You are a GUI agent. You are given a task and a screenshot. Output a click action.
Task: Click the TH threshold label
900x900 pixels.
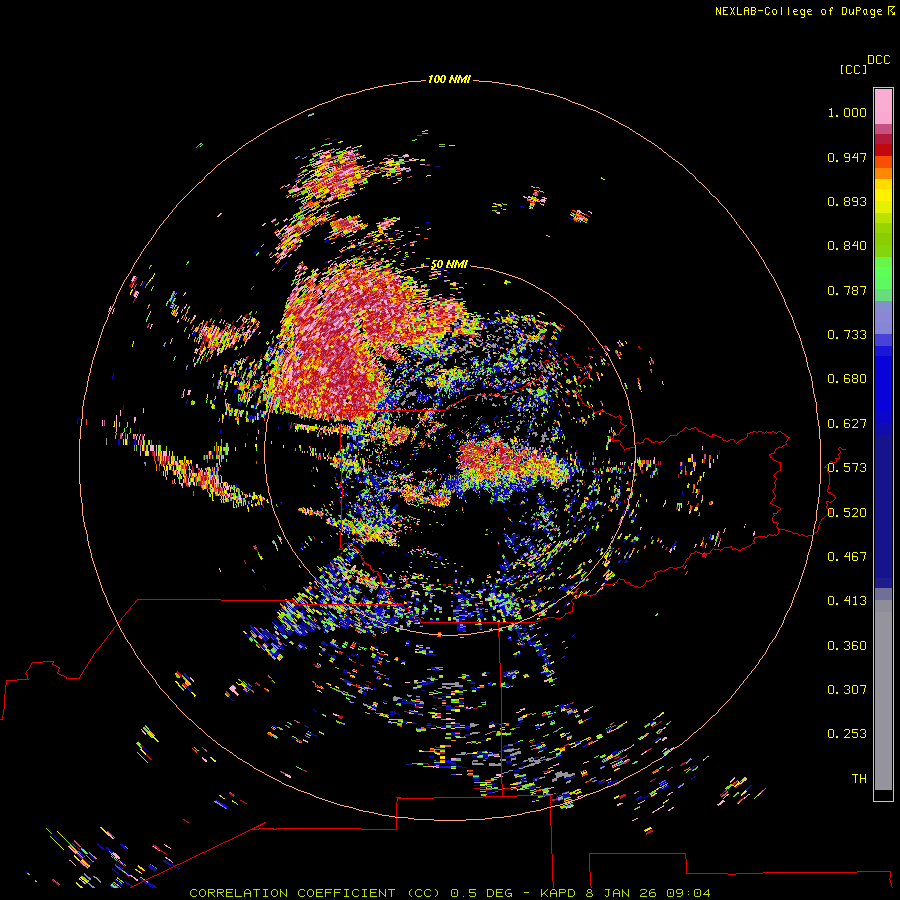point(859,779)
